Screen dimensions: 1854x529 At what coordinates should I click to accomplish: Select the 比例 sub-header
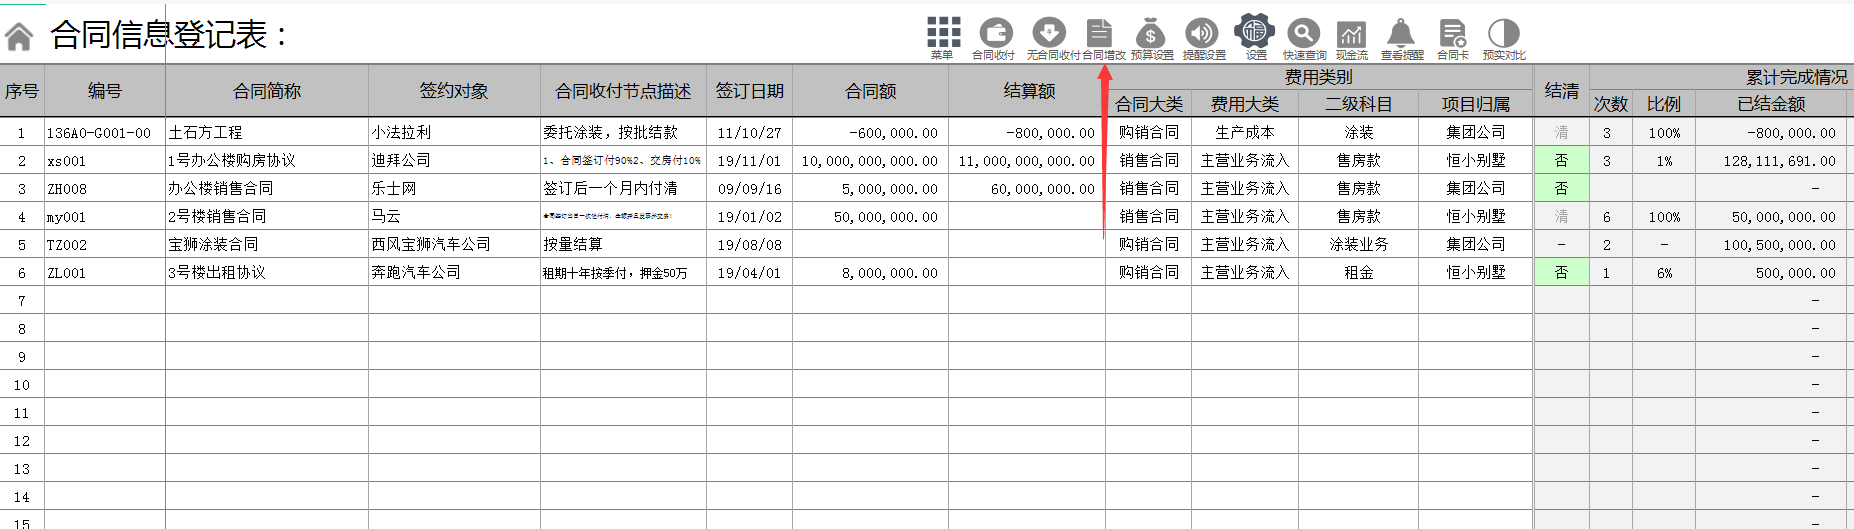[x=1664, y=104]
